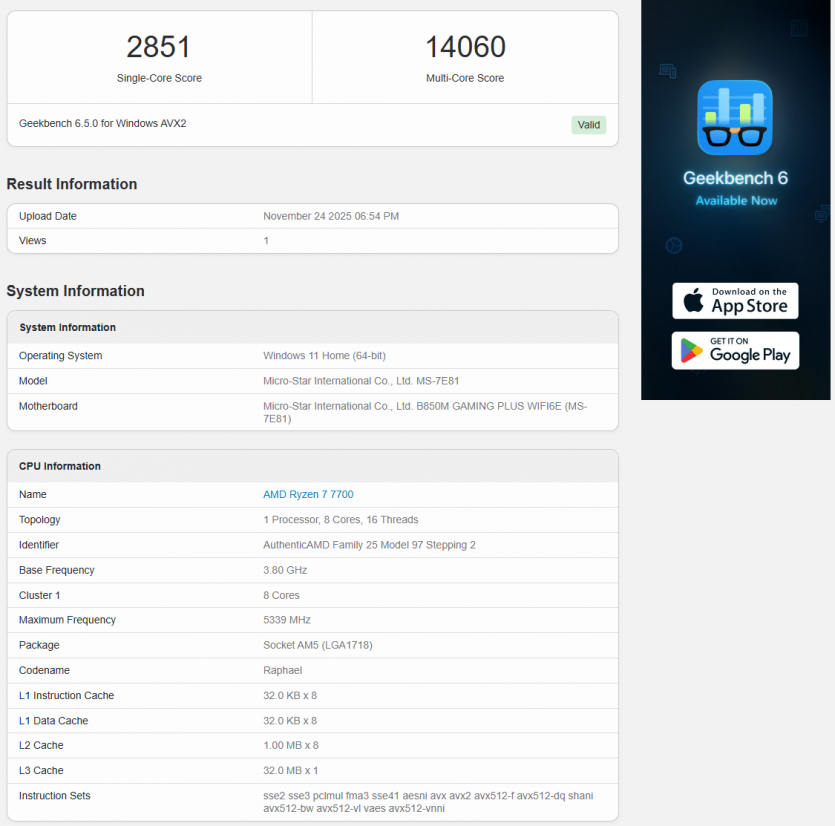Click the Maximum Frequency 5339 MHz value
The image size is (835, 826).
click(289, 620)
